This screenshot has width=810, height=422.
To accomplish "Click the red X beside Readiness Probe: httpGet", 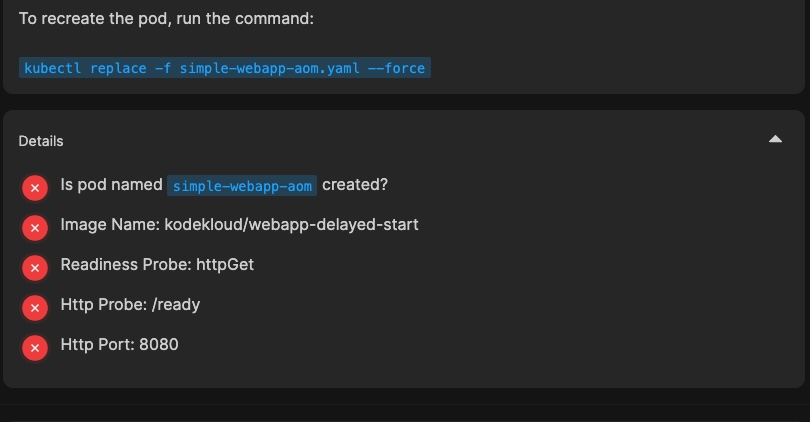I will click(35, 268).
